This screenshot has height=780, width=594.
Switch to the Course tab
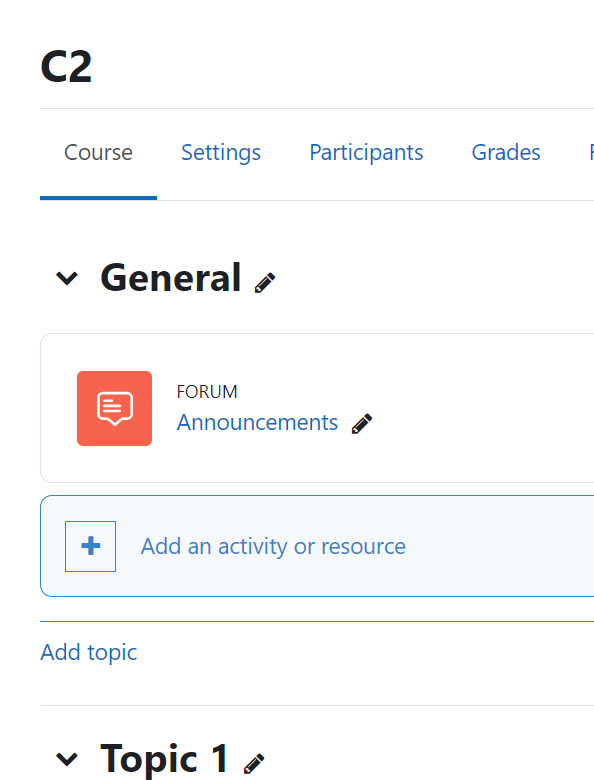coord(99,152)
